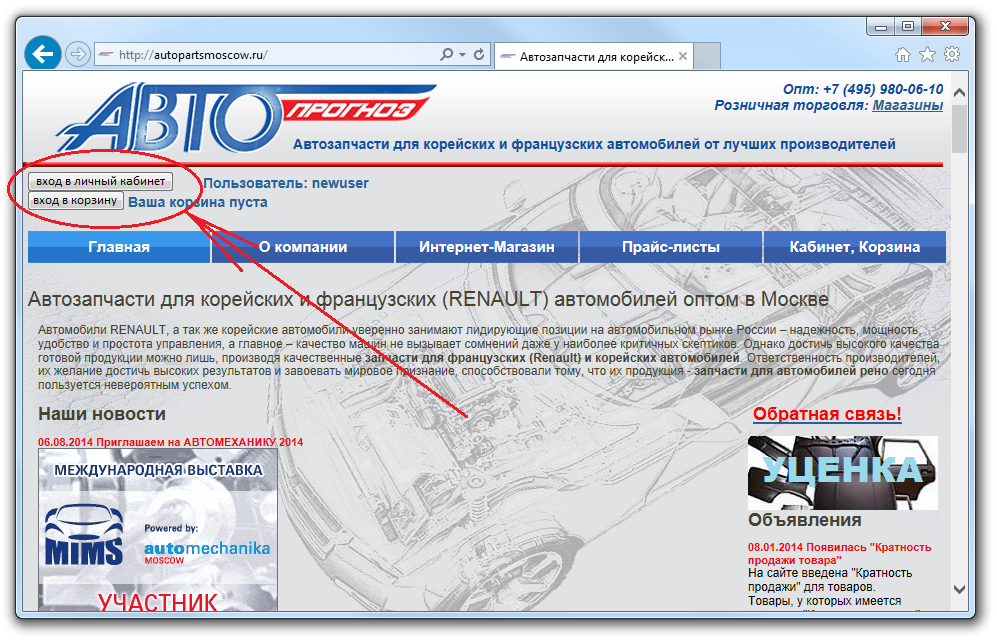
Task: Click the browser Back arrow button
Action: coord(43,54)
